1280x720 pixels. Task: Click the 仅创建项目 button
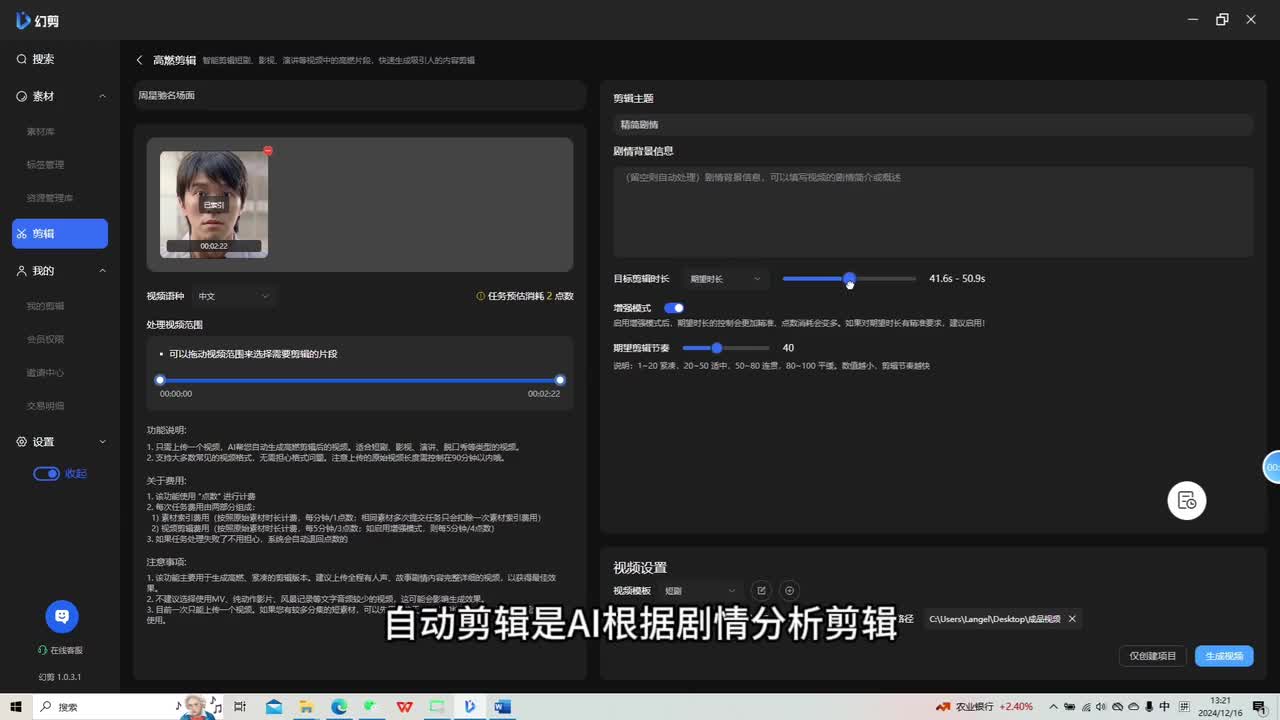(x=1153, y=656)
